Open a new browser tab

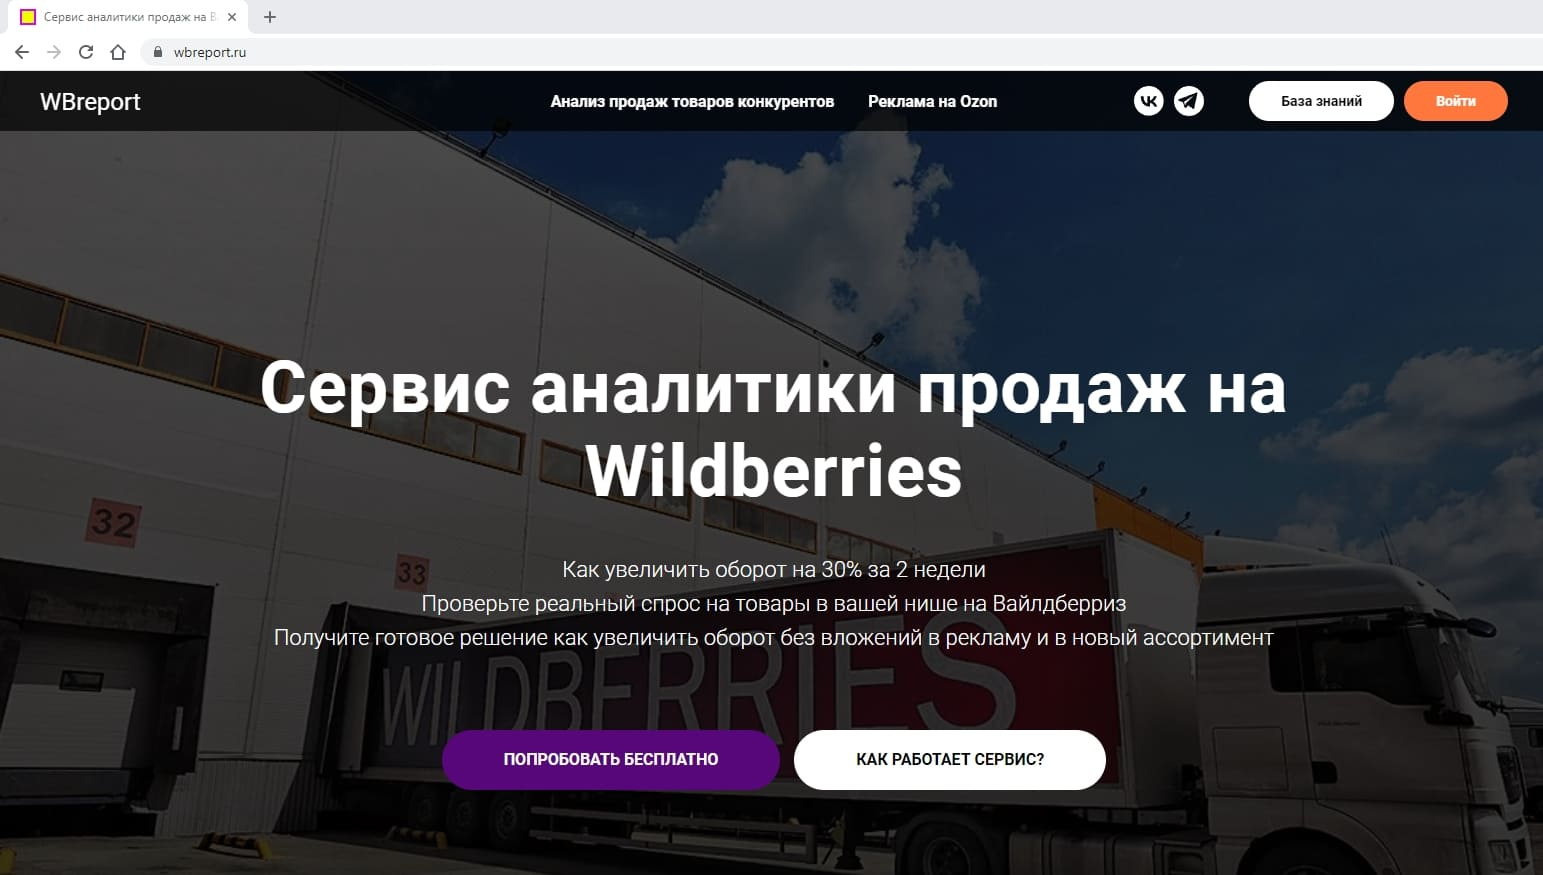coord(270,17)
